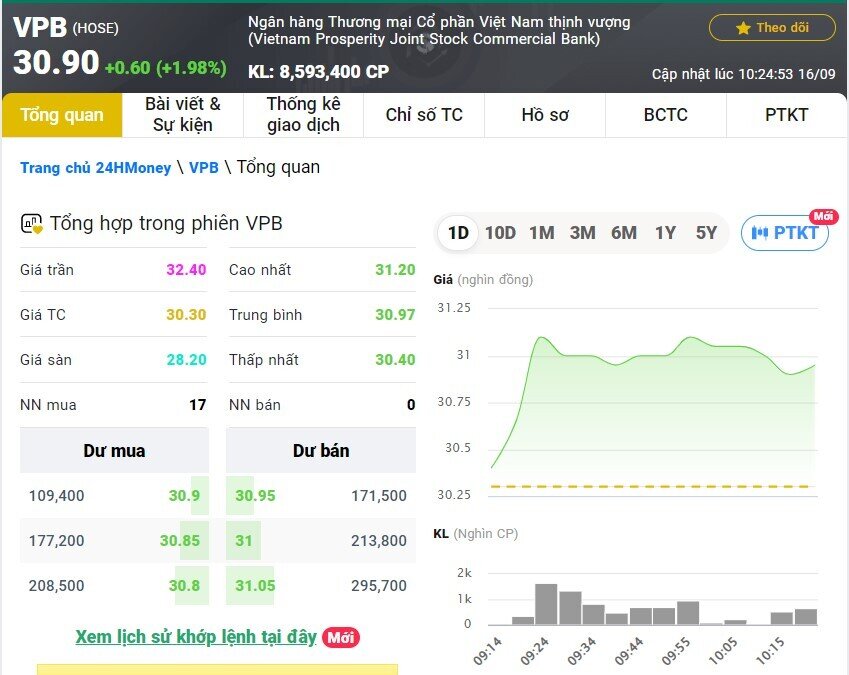Click the volume figure KL: 8,593,400 CP

tap(318, 71)
